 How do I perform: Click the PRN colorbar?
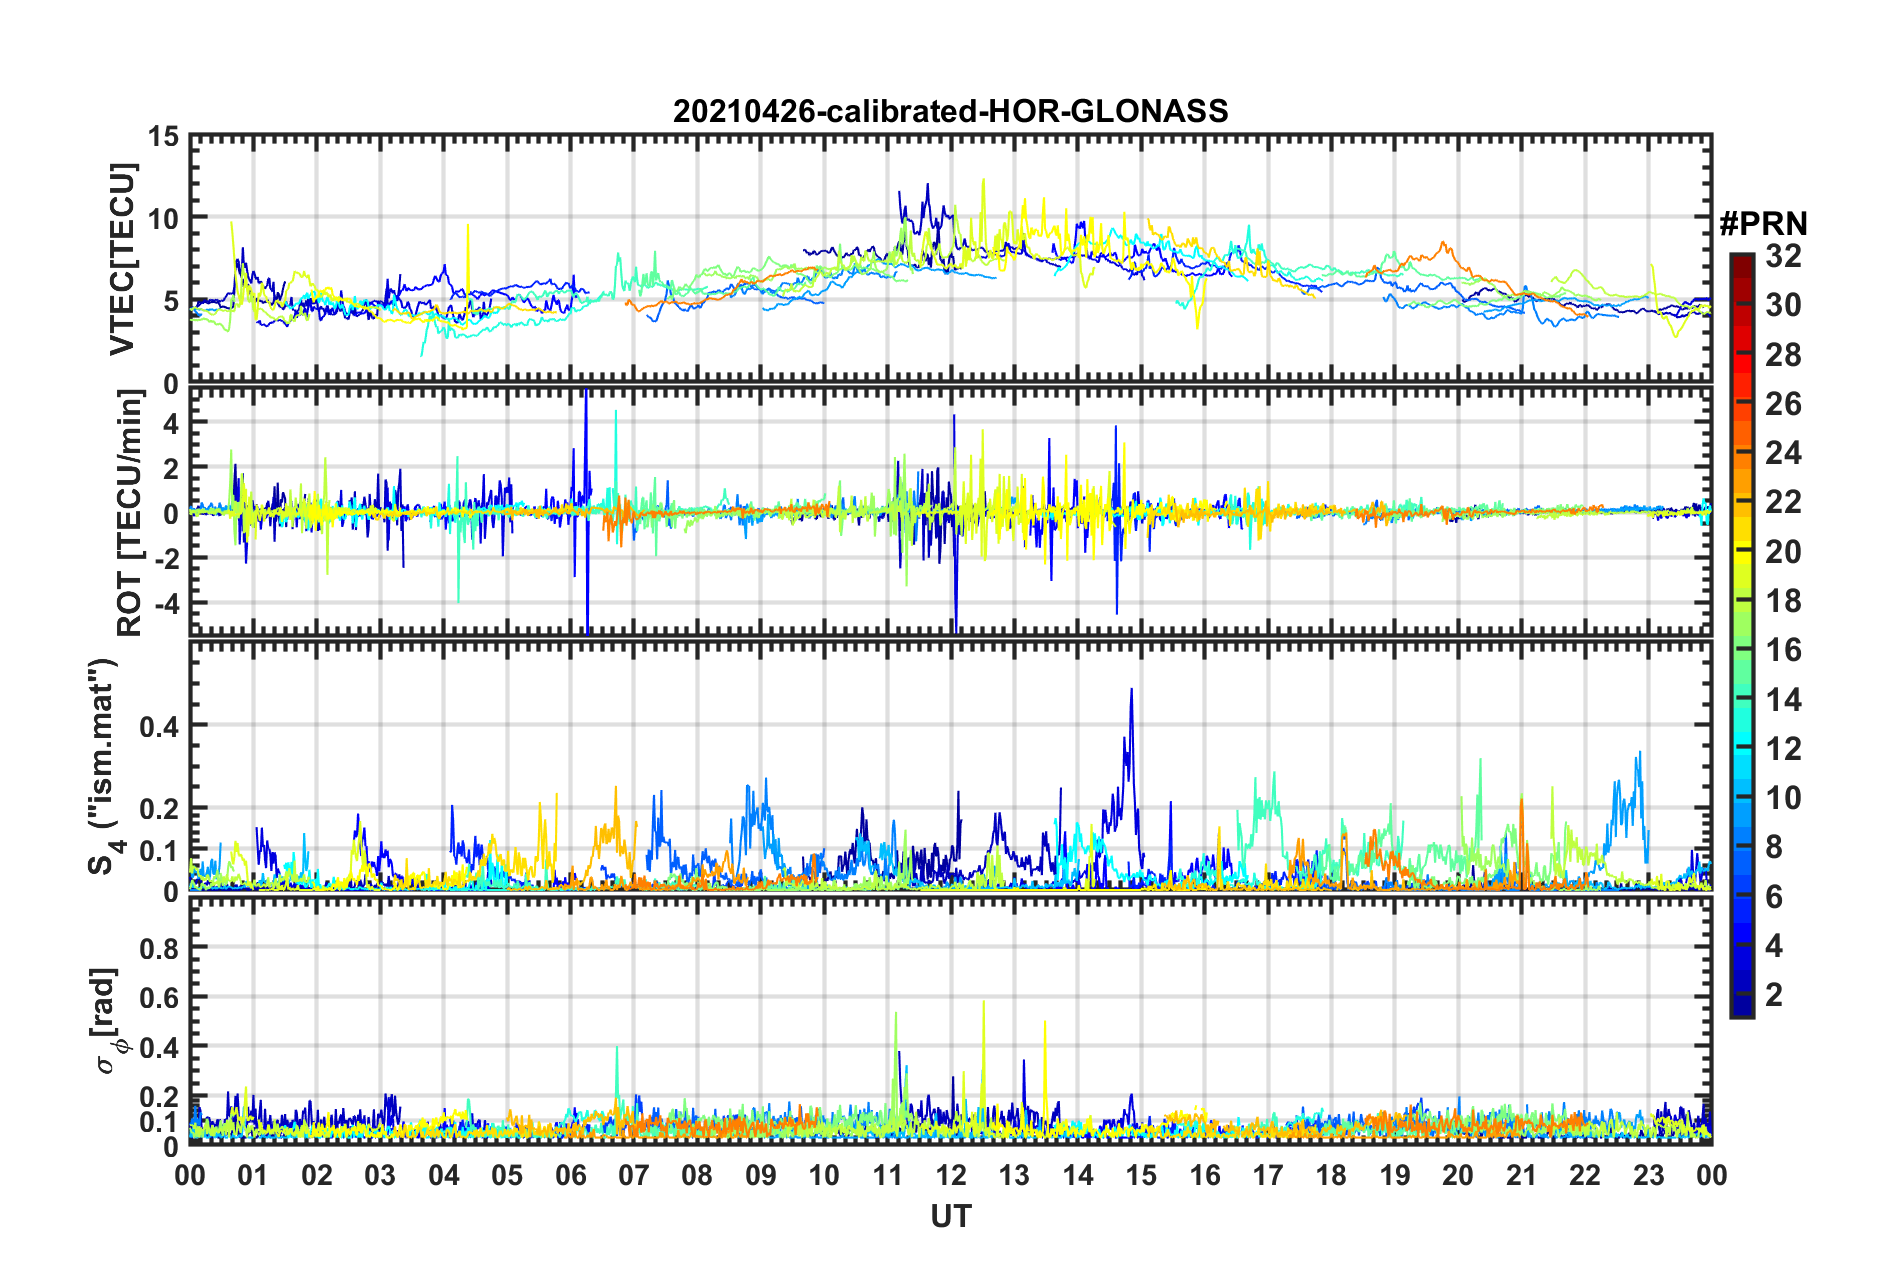(1741, 635)
